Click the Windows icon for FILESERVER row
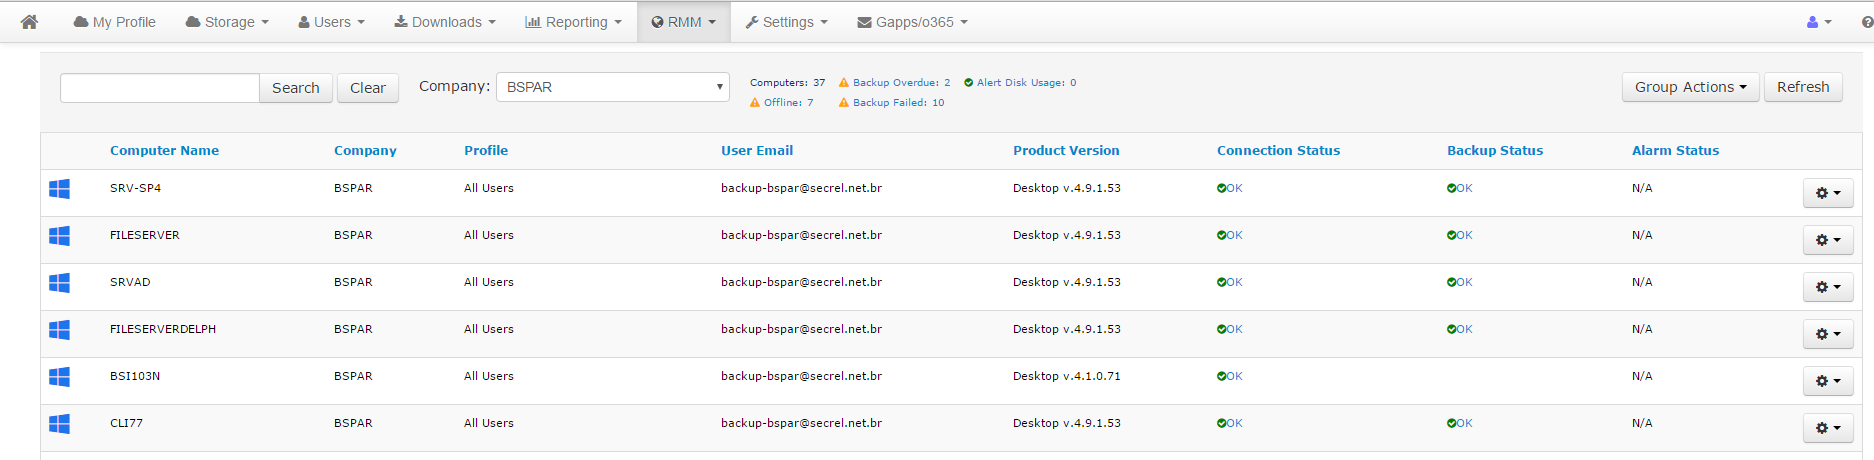Screen dimensions: 1874x460 (59, 236)
